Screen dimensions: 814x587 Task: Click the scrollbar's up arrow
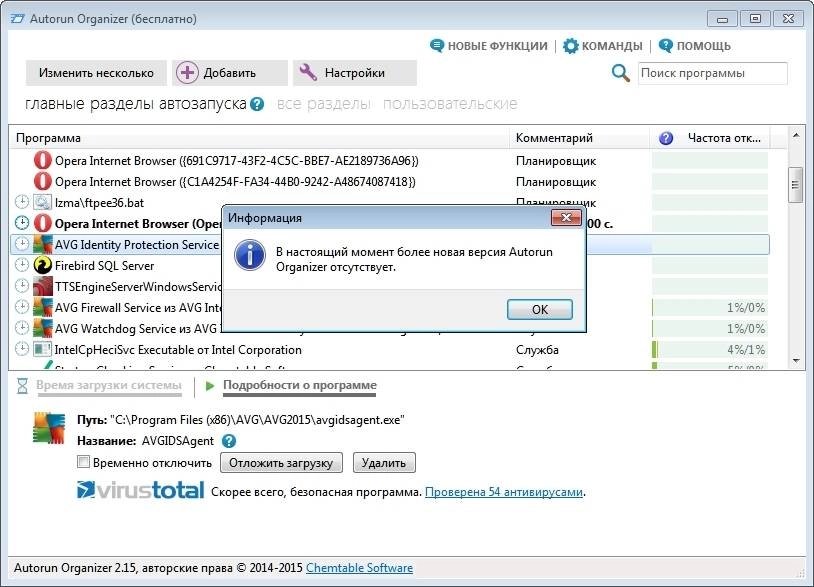point(796,136)
